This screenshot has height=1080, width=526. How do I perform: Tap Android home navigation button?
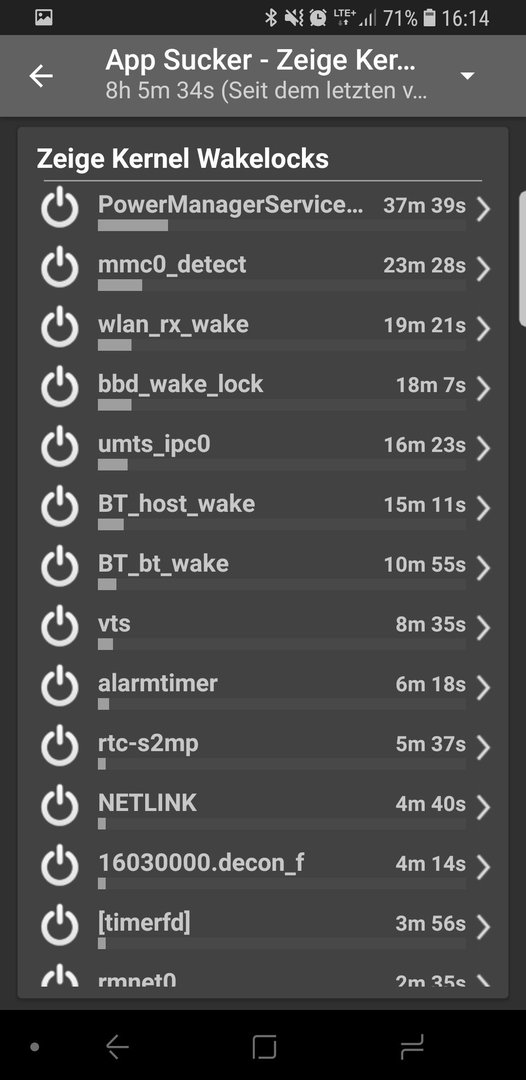tap(264, 1047)
